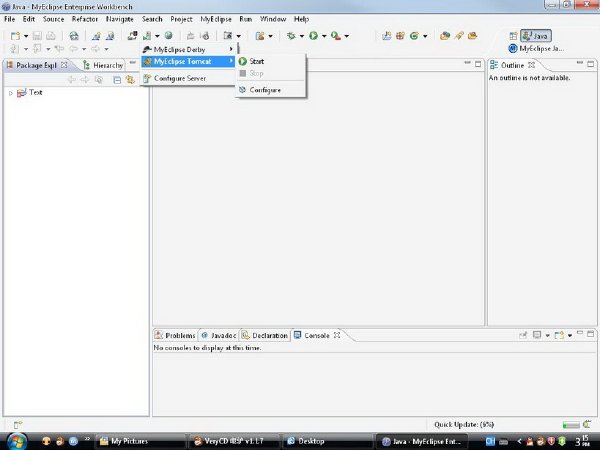Close the Console tab

[337, 335]
